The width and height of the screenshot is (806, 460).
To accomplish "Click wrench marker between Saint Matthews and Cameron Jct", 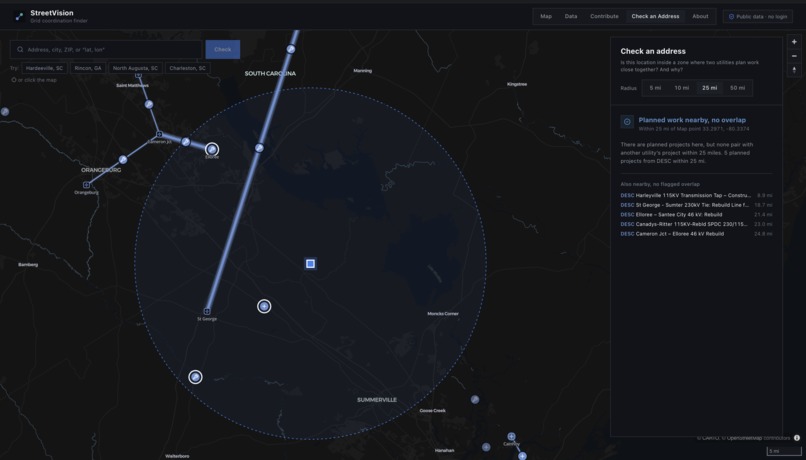I will (x=149, y=104).
